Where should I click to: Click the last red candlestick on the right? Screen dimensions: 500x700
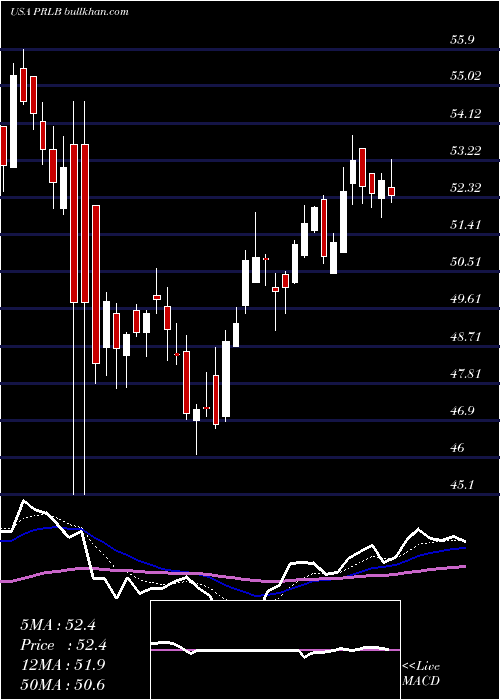tap(392, 191)
